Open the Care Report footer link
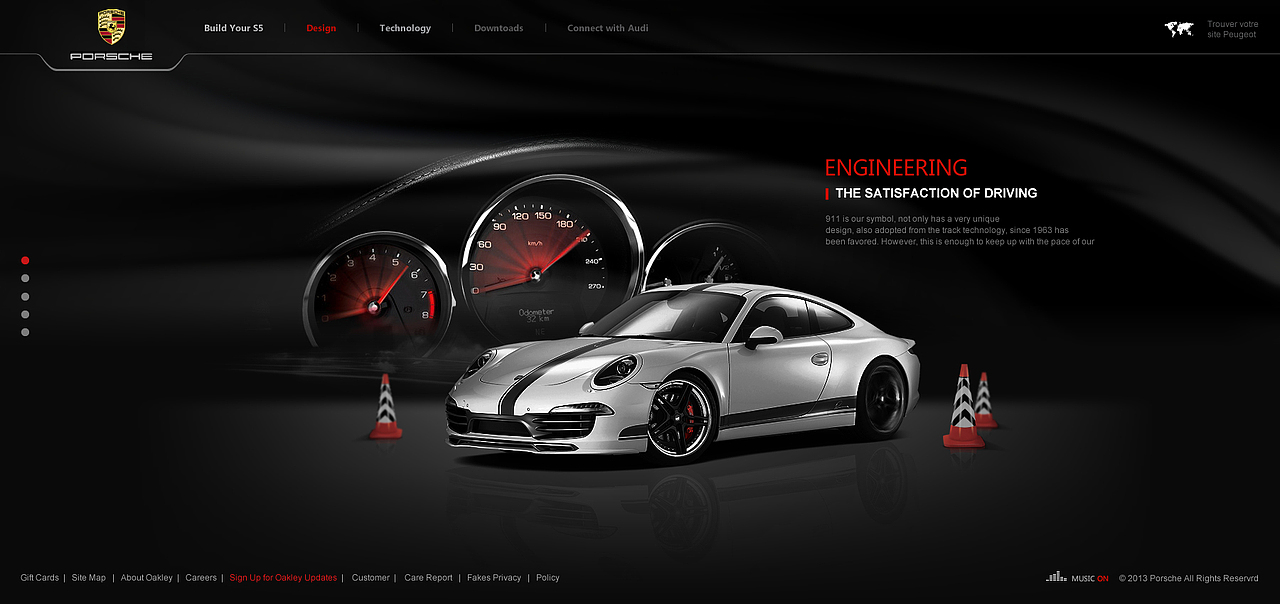Screen dimensions: 1280x604 pyautogui.click(x=429, y=578)
